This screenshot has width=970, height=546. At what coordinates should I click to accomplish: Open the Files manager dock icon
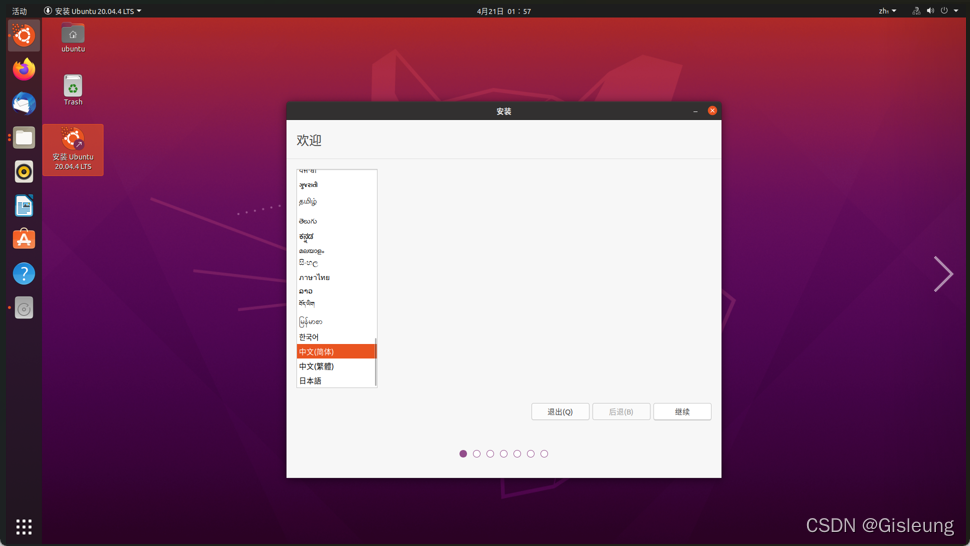(24, 137)
